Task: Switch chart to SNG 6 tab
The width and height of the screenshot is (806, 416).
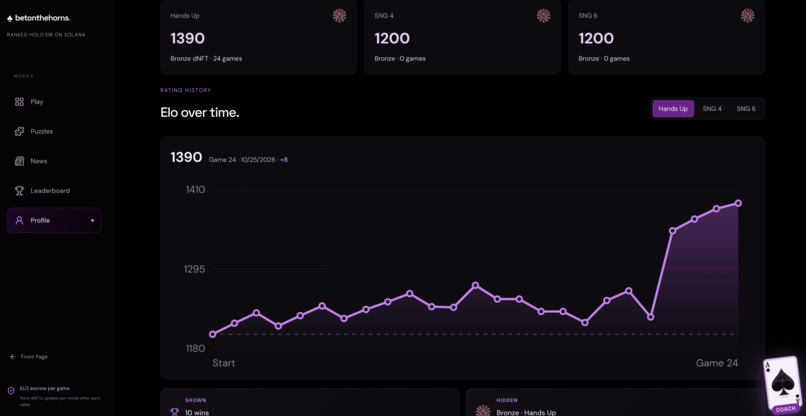Action: [x=746, y=109]
